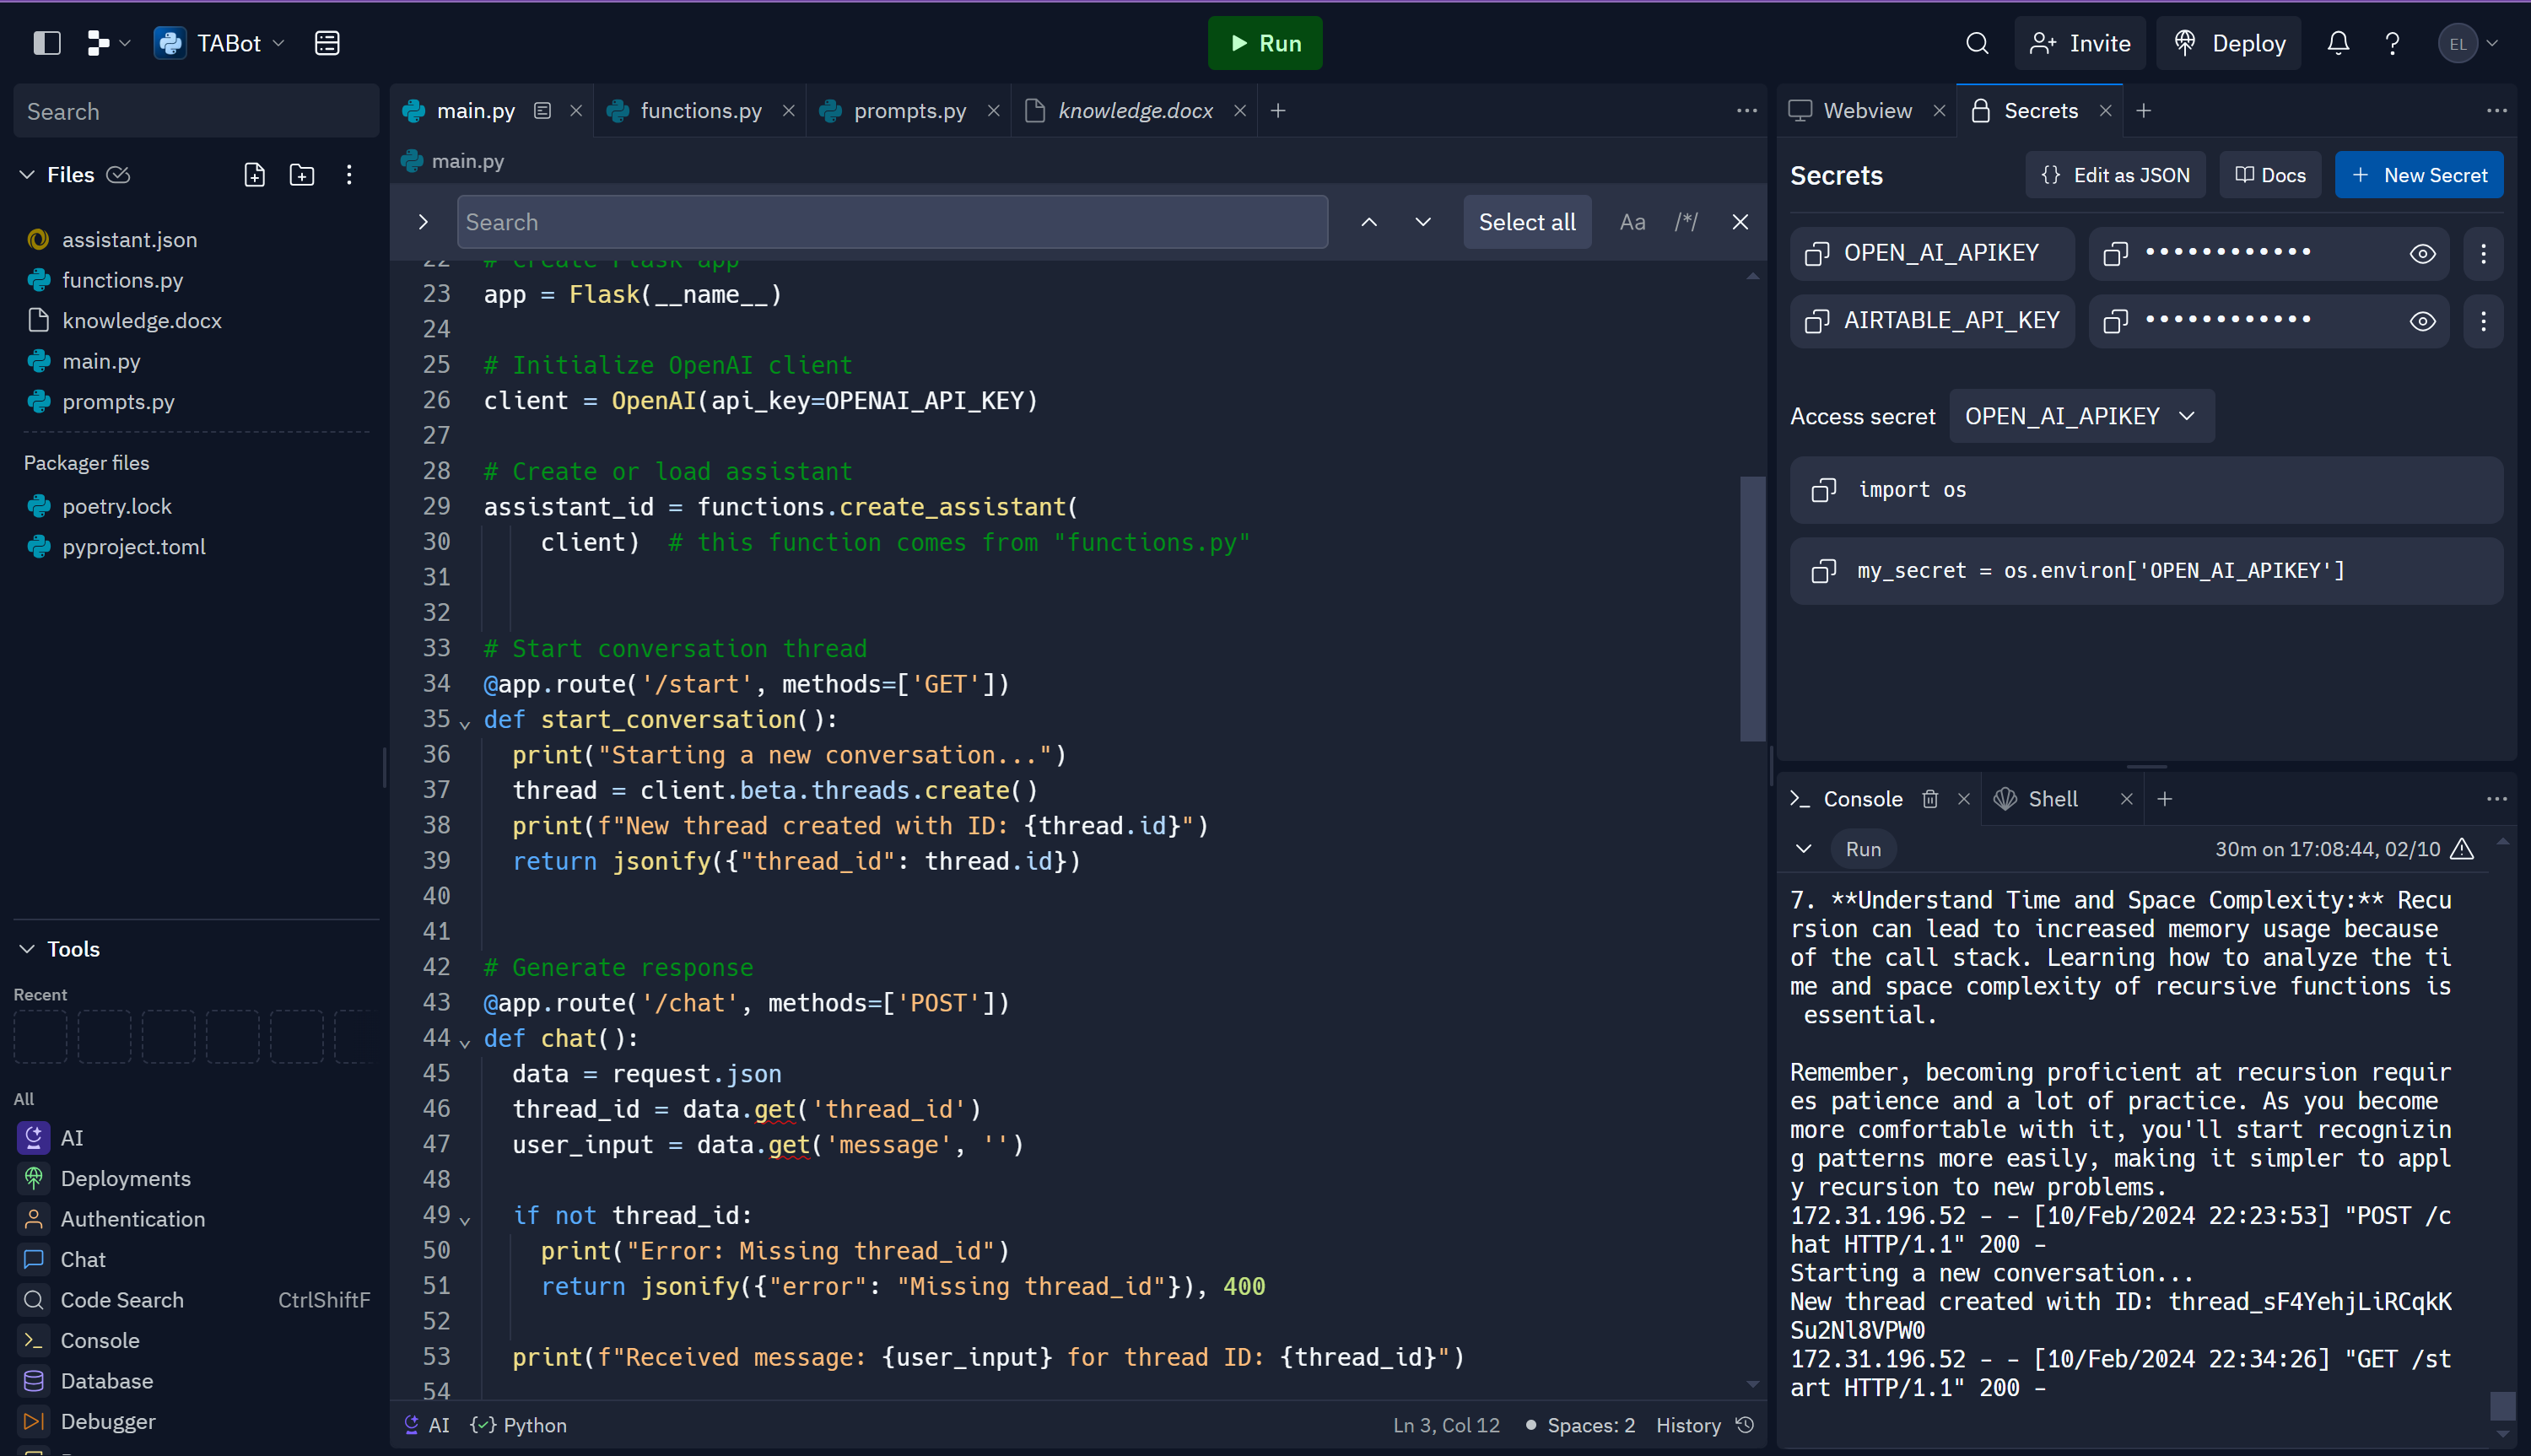Switch to the Shell tab
Image resolution: width=2531 pixels, height=1456 pixels.
pyautogui.click(x=2052, y=799)
